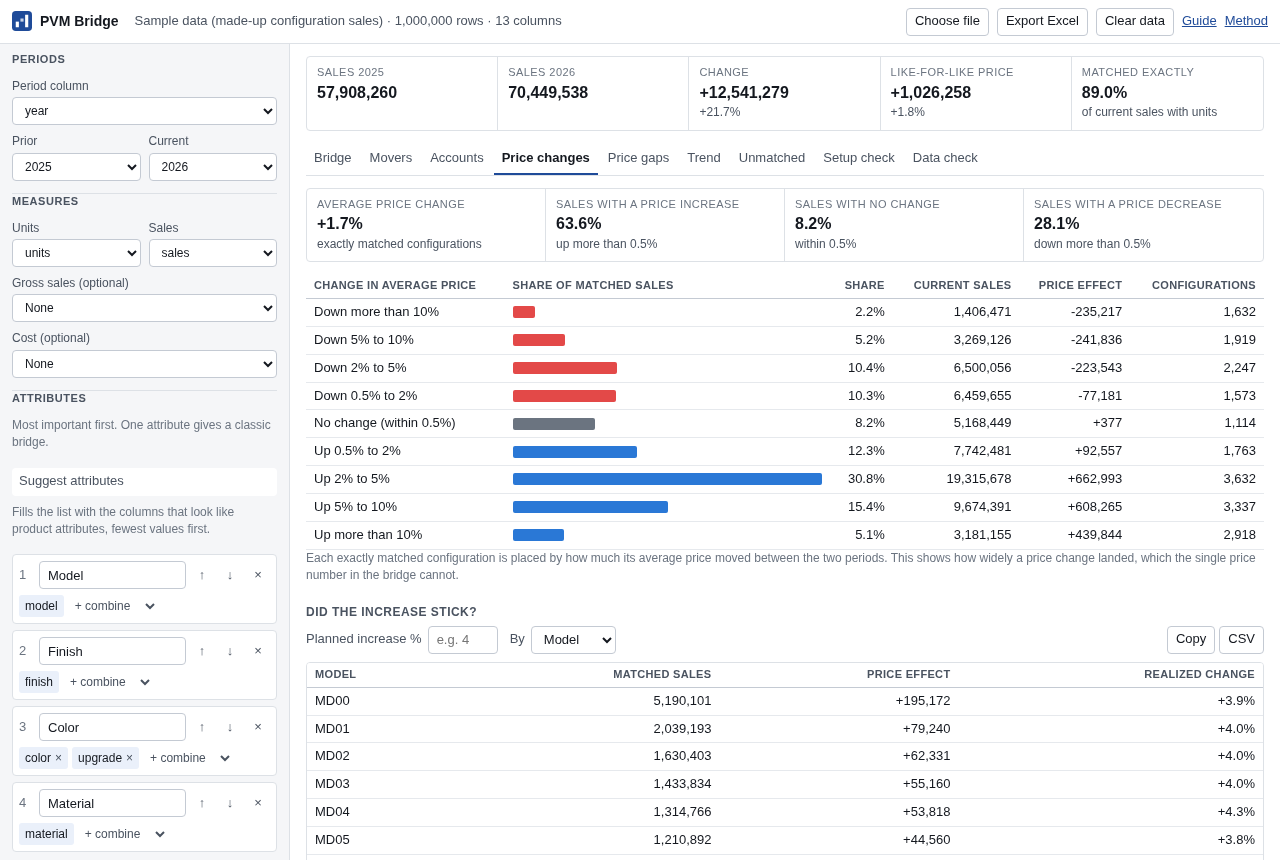The height and width of the screenshot is (860, 1280).
Task: Open the Current period dropdown
Action: (x=213, y=167)
